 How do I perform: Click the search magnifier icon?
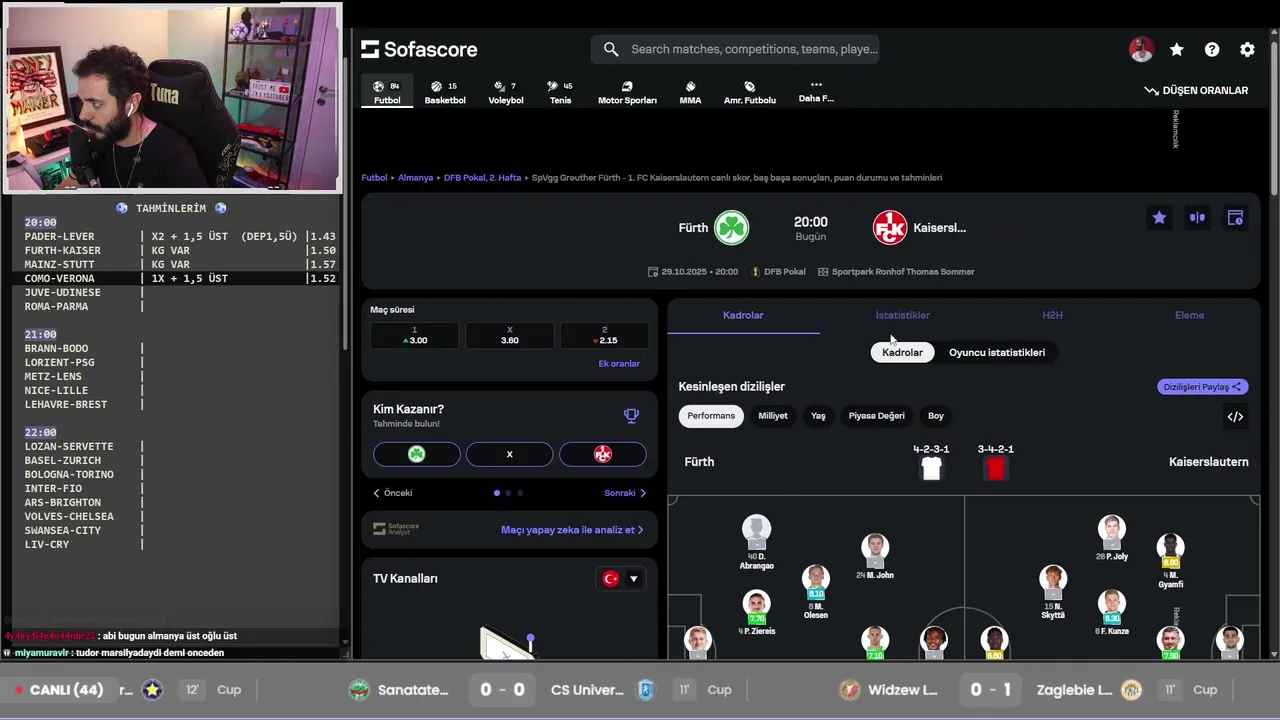click(611, 49)
